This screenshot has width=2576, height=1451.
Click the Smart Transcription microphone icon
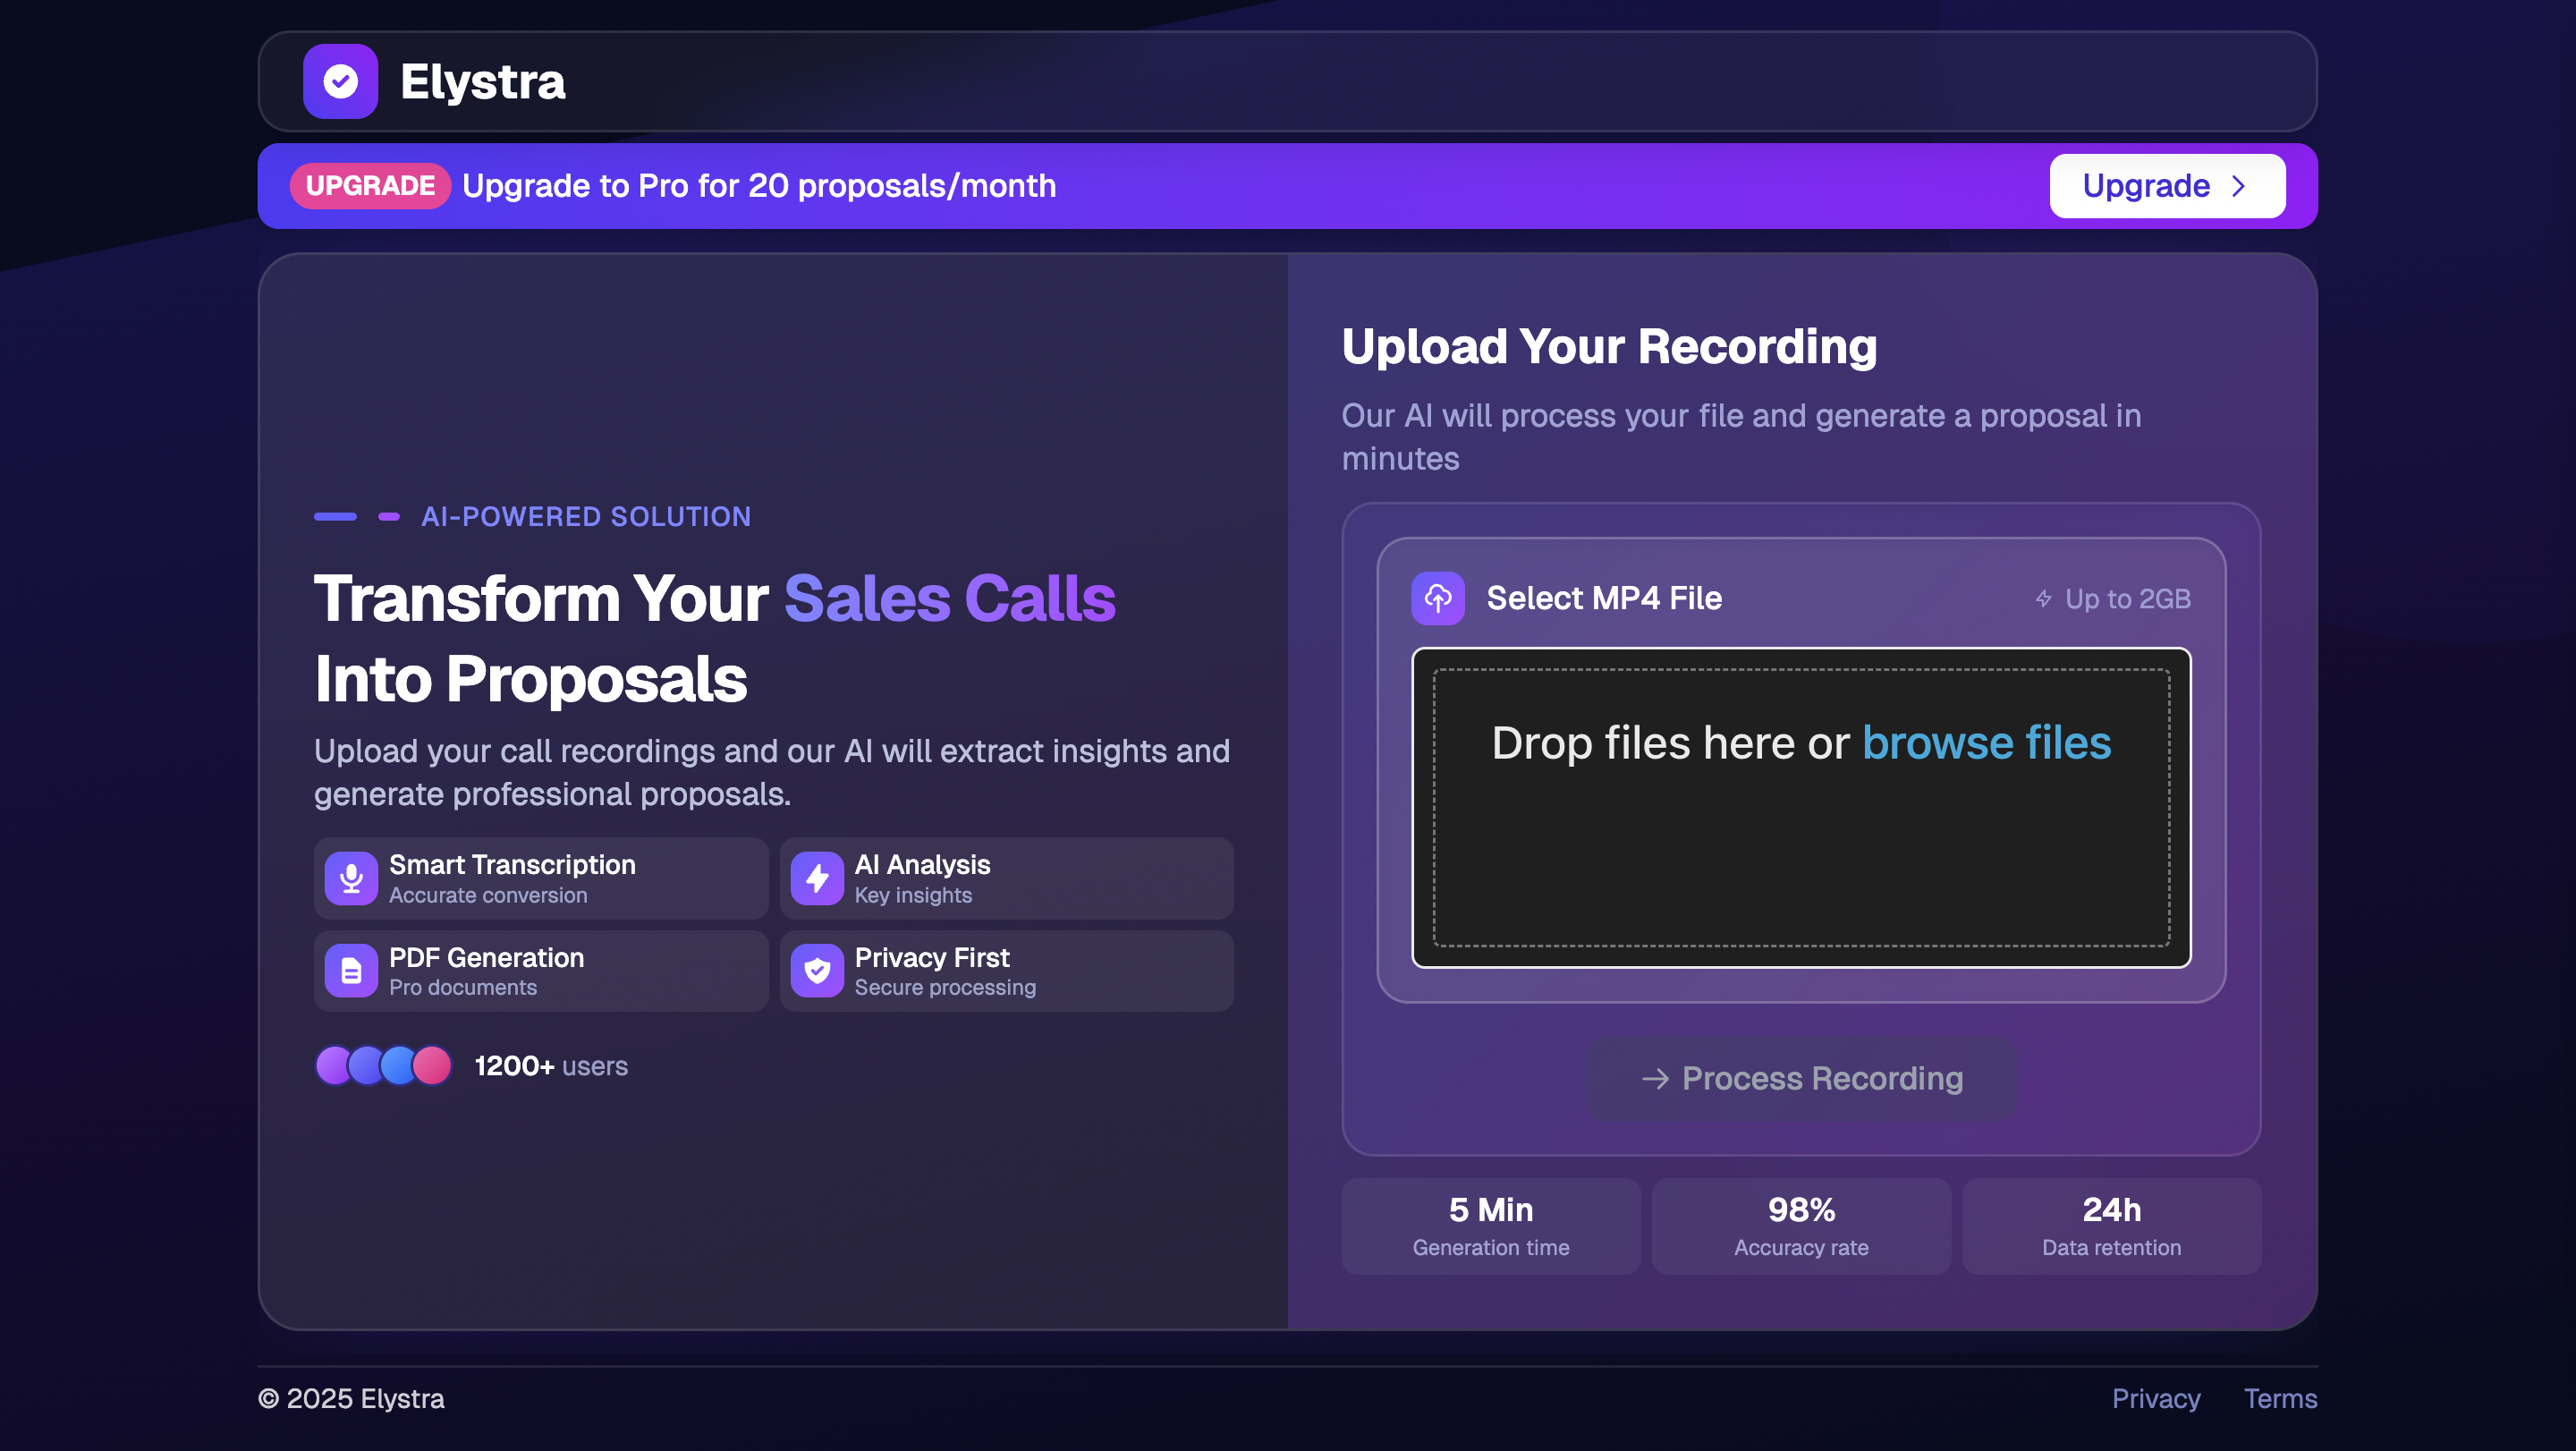(351, 878)
